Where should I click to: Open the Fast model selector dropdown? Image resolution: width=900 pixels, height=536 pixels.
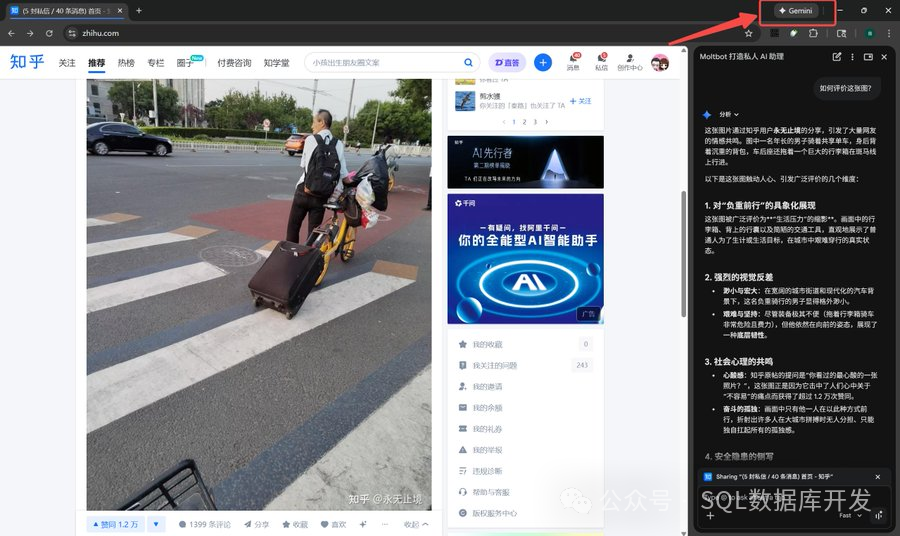[x=850, y=515]
